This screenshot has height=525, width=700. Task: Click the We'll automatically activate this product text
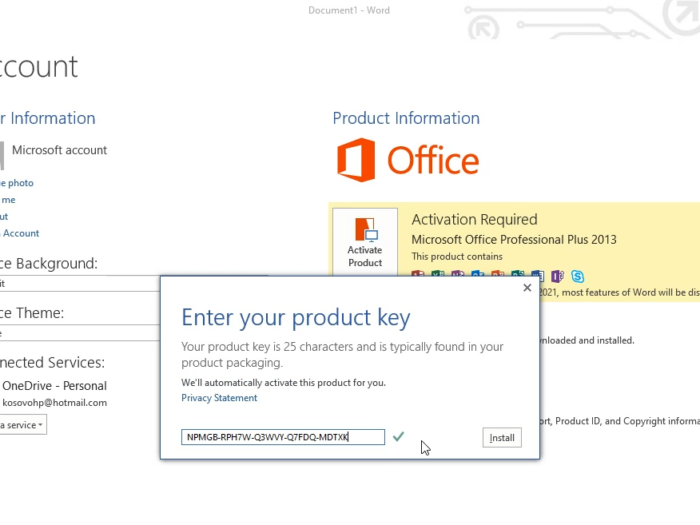tap(283, 383)
